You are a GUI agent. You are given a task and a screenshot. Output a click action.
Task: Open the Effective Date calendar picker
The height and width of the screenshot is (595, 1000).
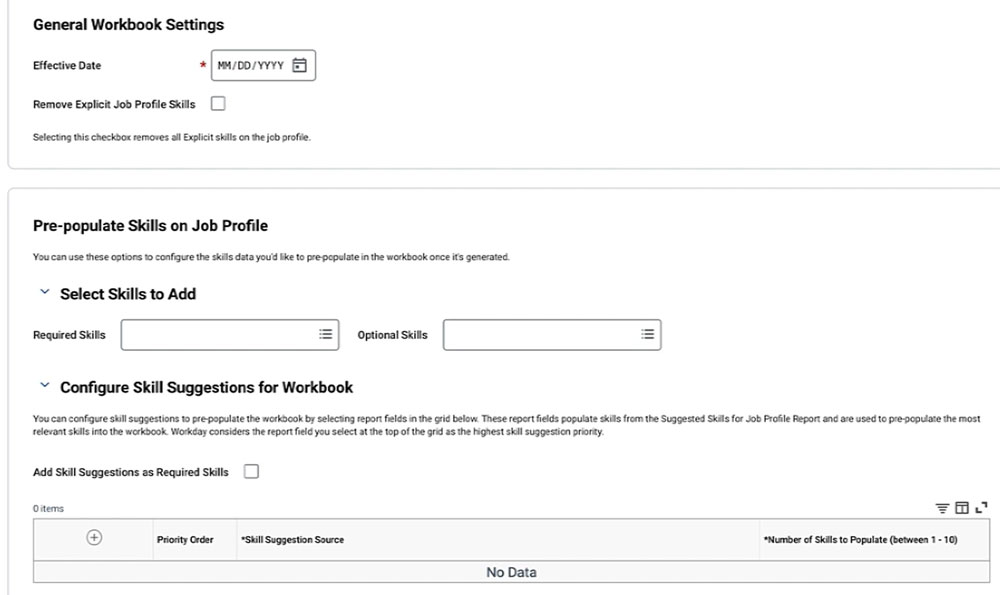pyautogui.click(x=299, y=65)
